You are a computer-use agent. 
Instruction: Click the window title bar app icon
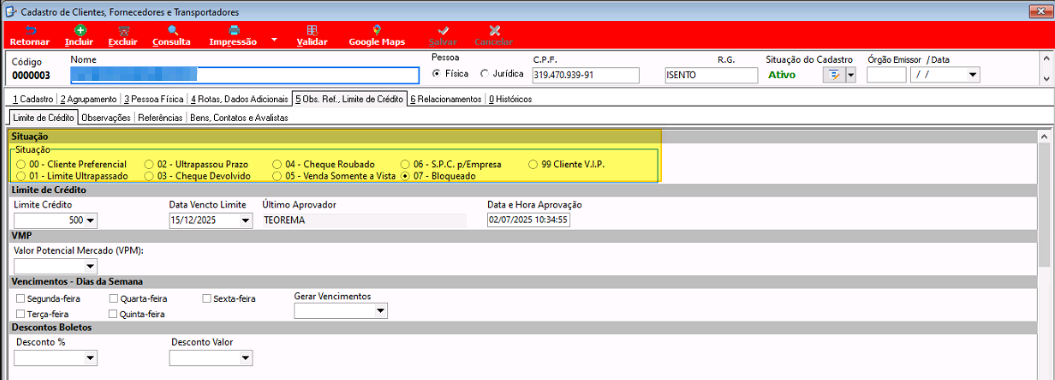click(11, 12)
